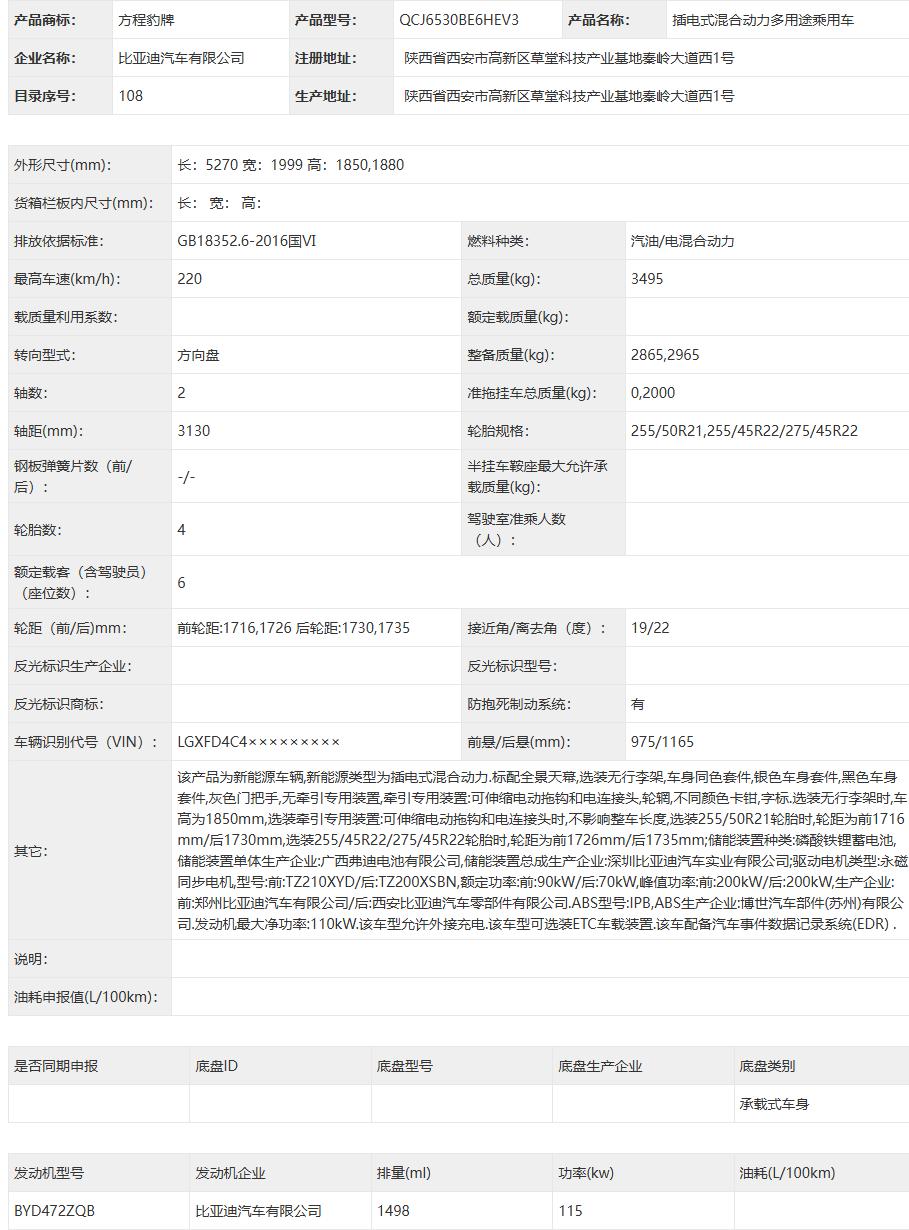Image resolution: width=909 pixels, height=1230 pixels.
Task: Click the 生产地址 address value
Action: tap(569, 96)
